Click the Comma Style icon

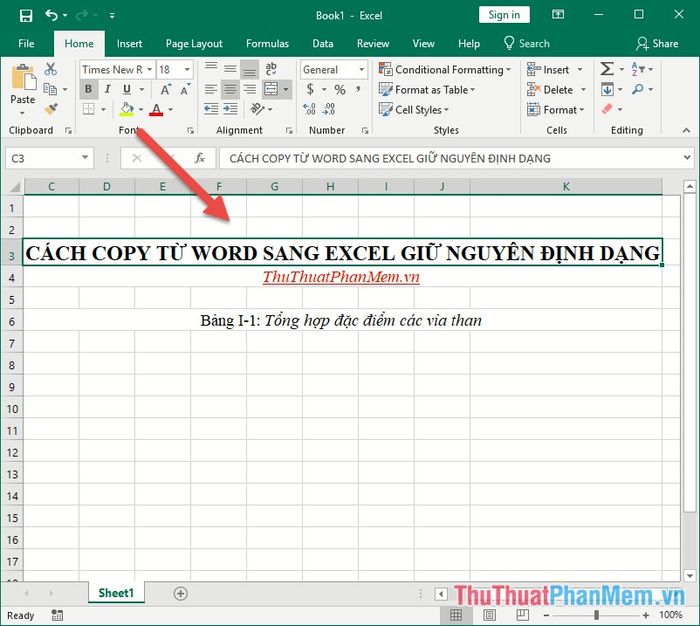pos(358,90)
